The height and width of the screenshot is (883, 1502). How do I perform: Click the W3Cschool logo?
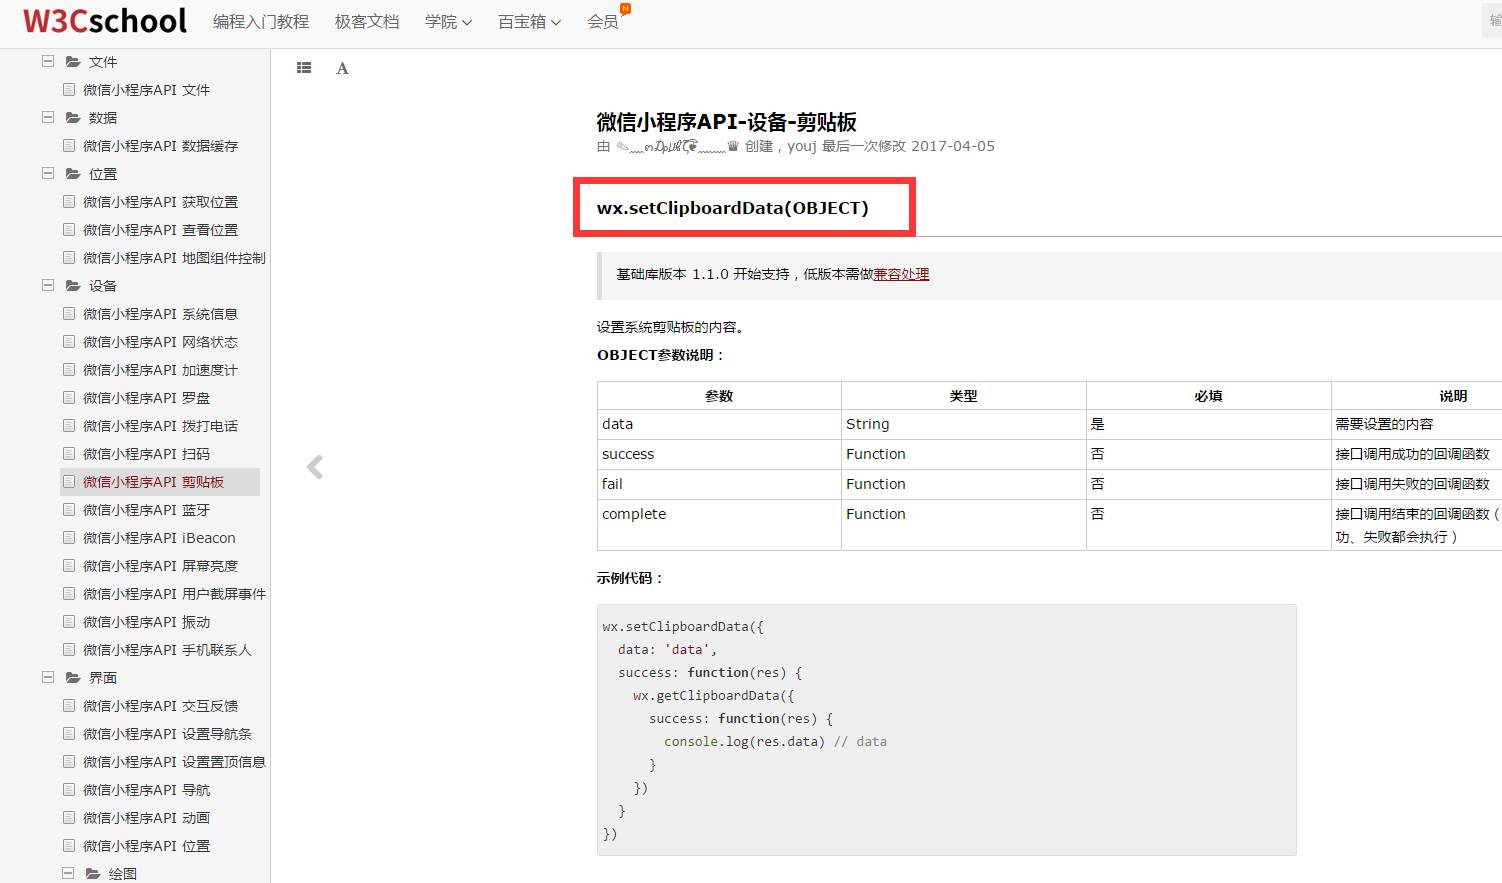[105, 21]
